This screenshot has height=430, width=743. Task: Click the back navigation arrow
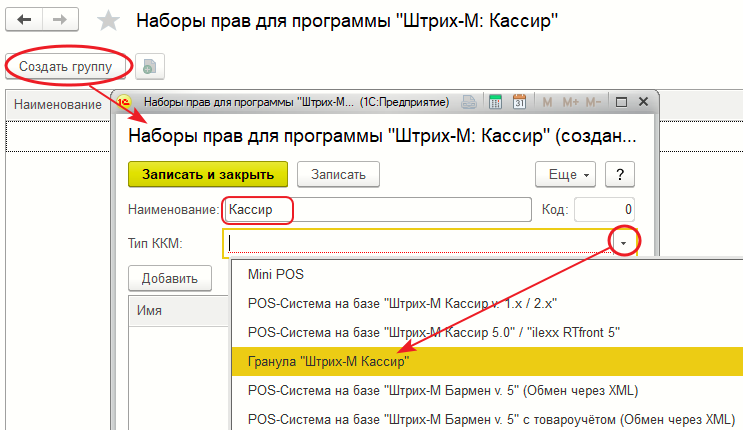coord(24,20)
